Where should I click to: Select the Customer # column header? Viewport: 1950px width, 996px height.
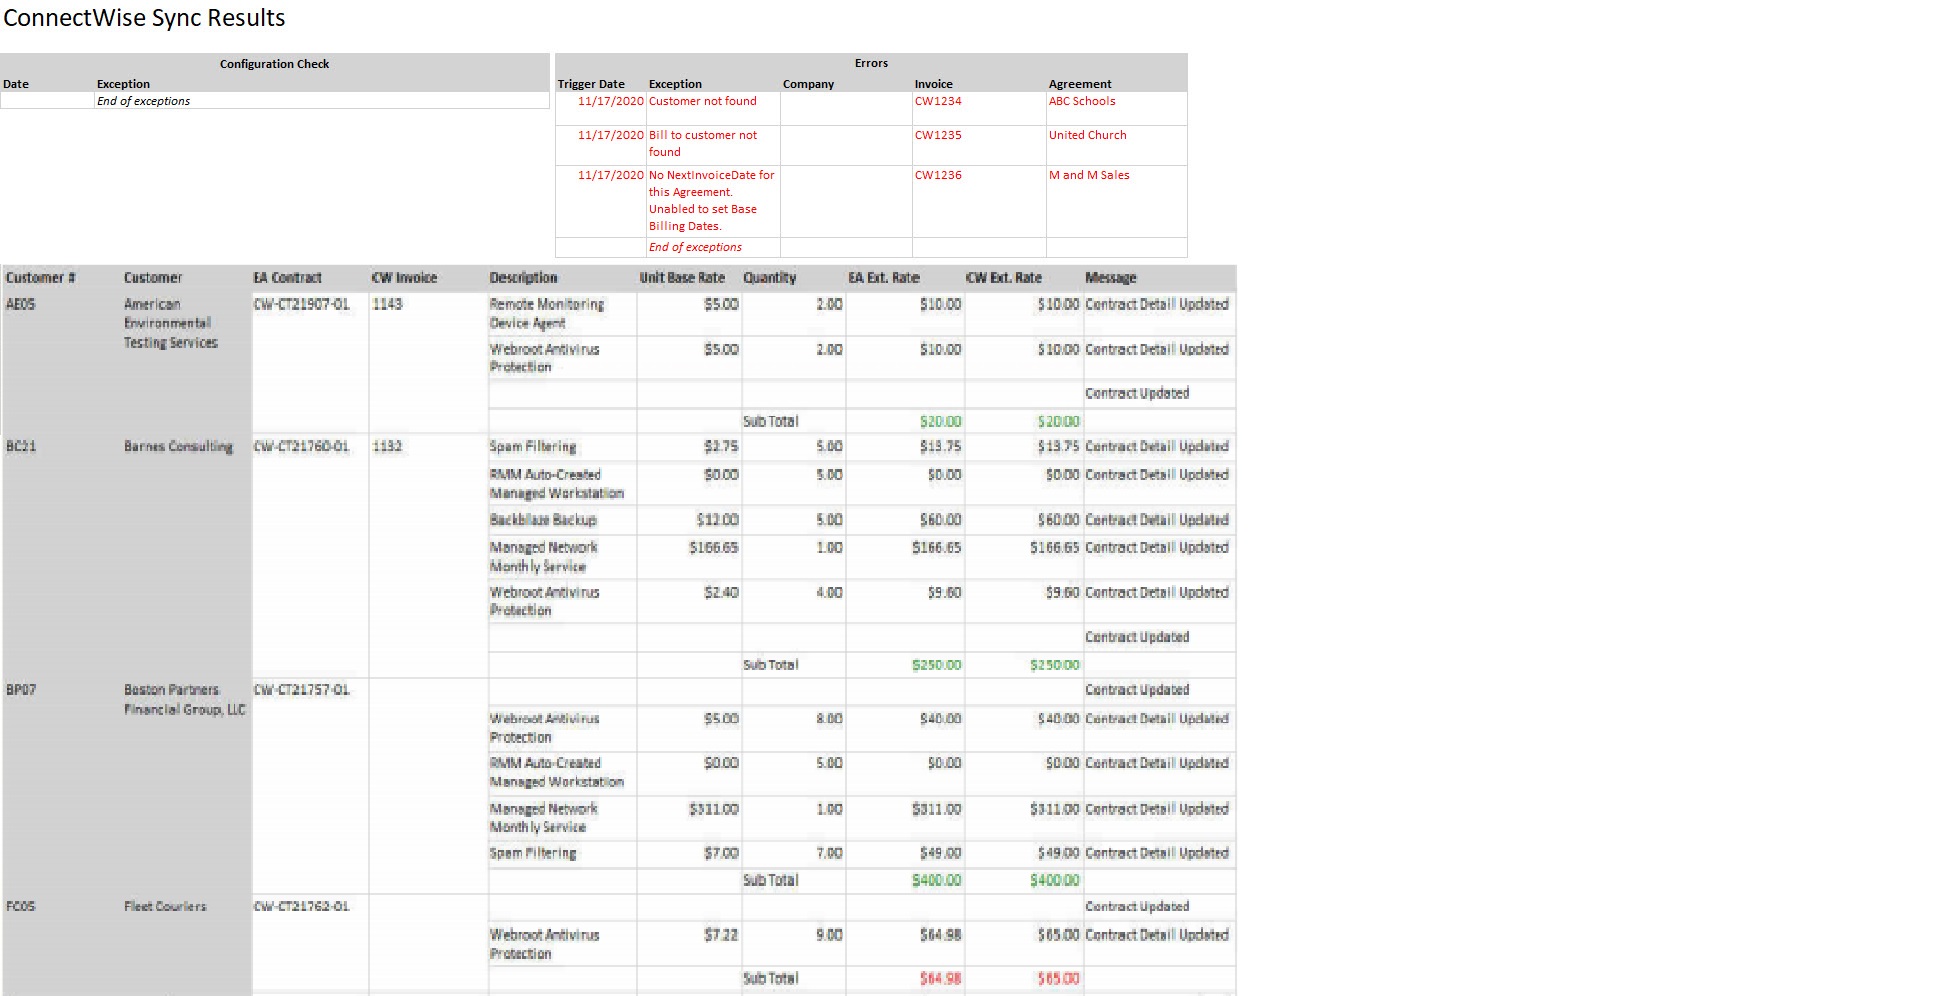click(x=41, y=278)
